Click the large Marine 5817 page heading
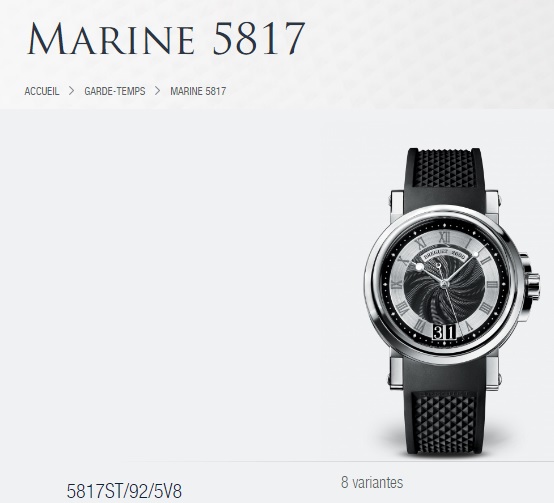The width and height of the screenshot is (554, 503). point(166,38)
